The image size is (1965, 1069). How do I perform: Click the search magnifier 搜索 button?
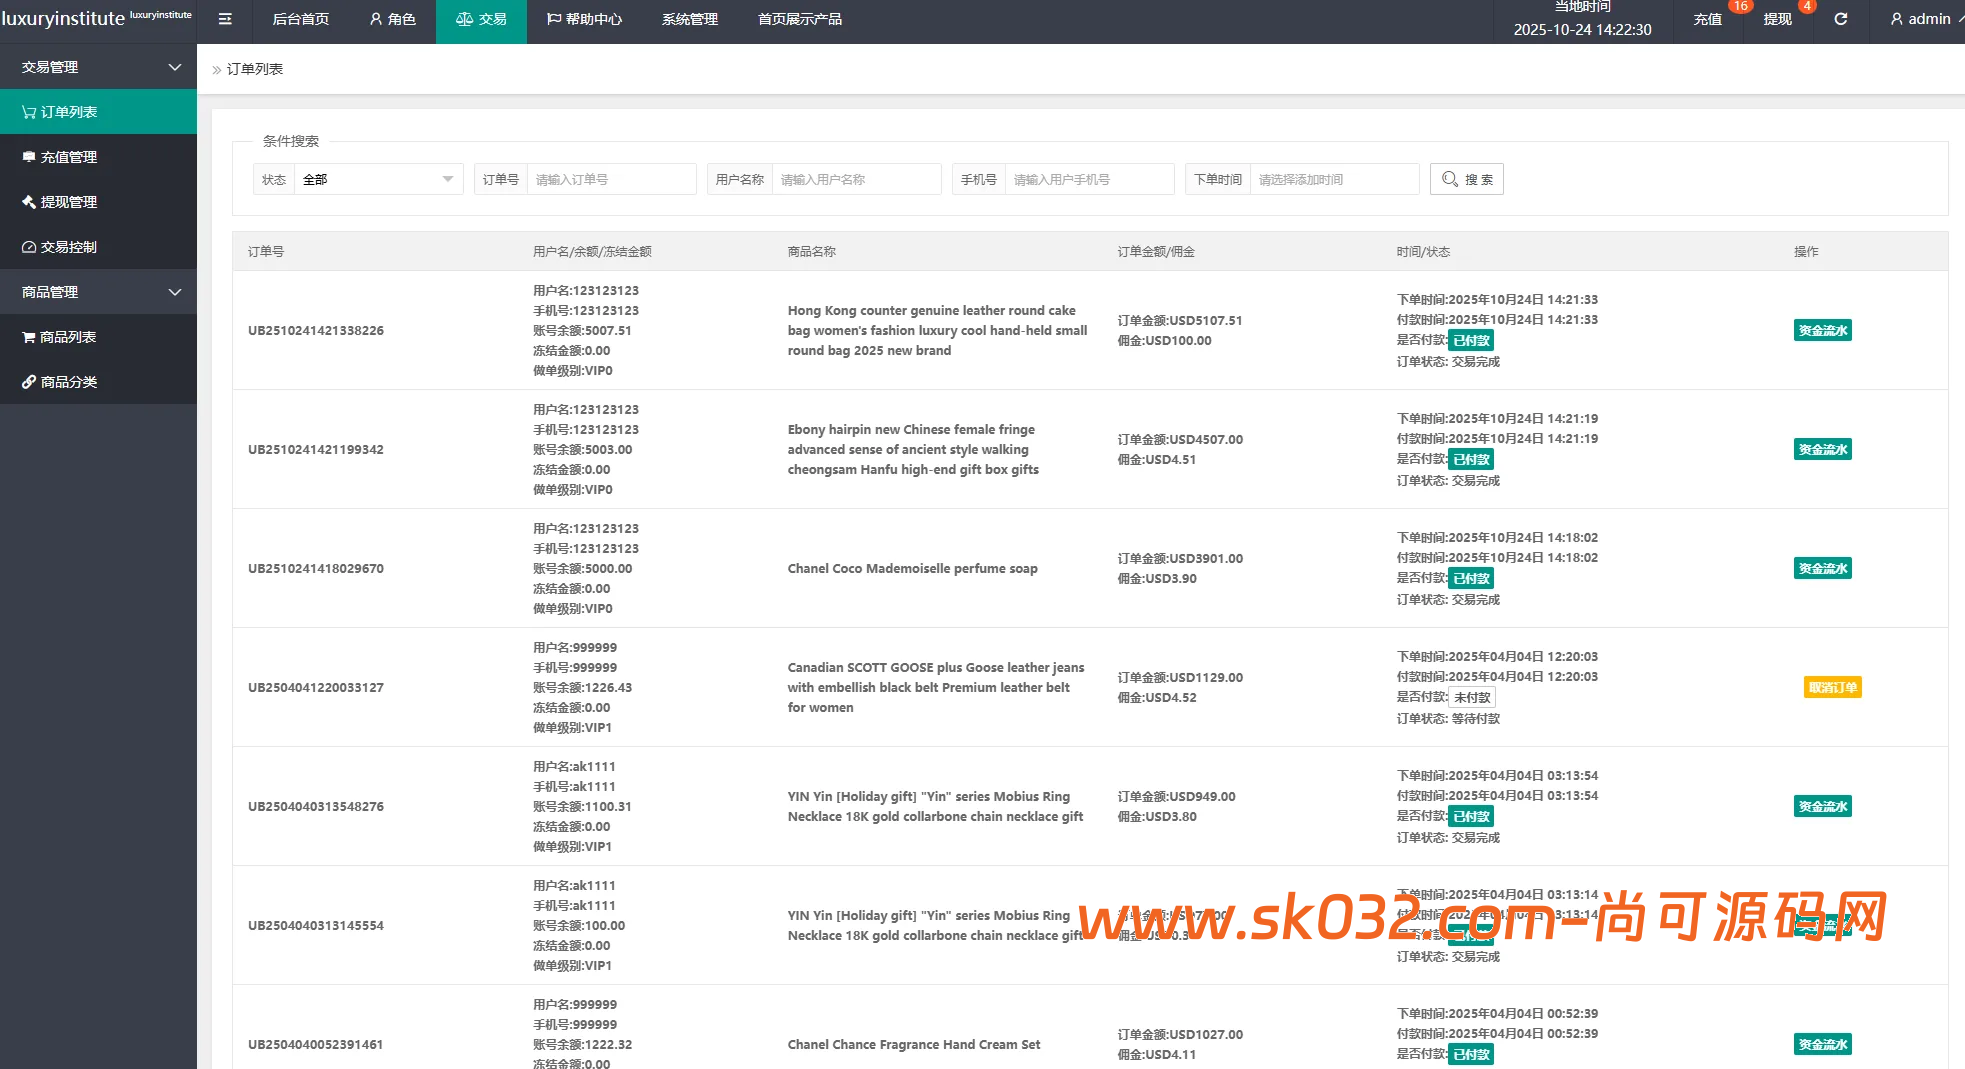pos(1466,179)
